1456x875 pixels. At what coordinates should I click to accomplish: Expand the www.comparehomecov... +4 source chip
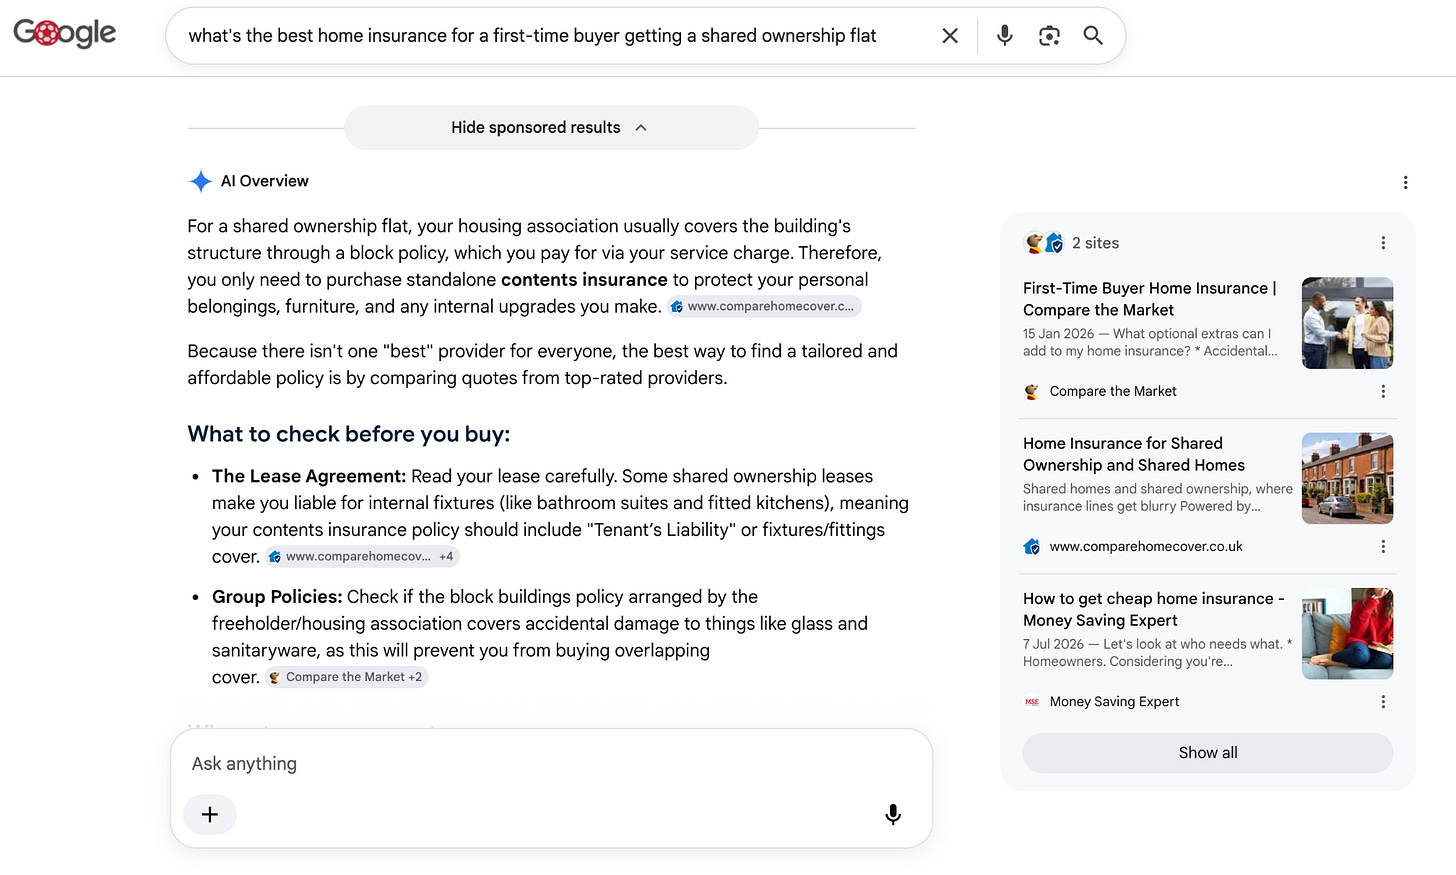[x=361, y=556]
